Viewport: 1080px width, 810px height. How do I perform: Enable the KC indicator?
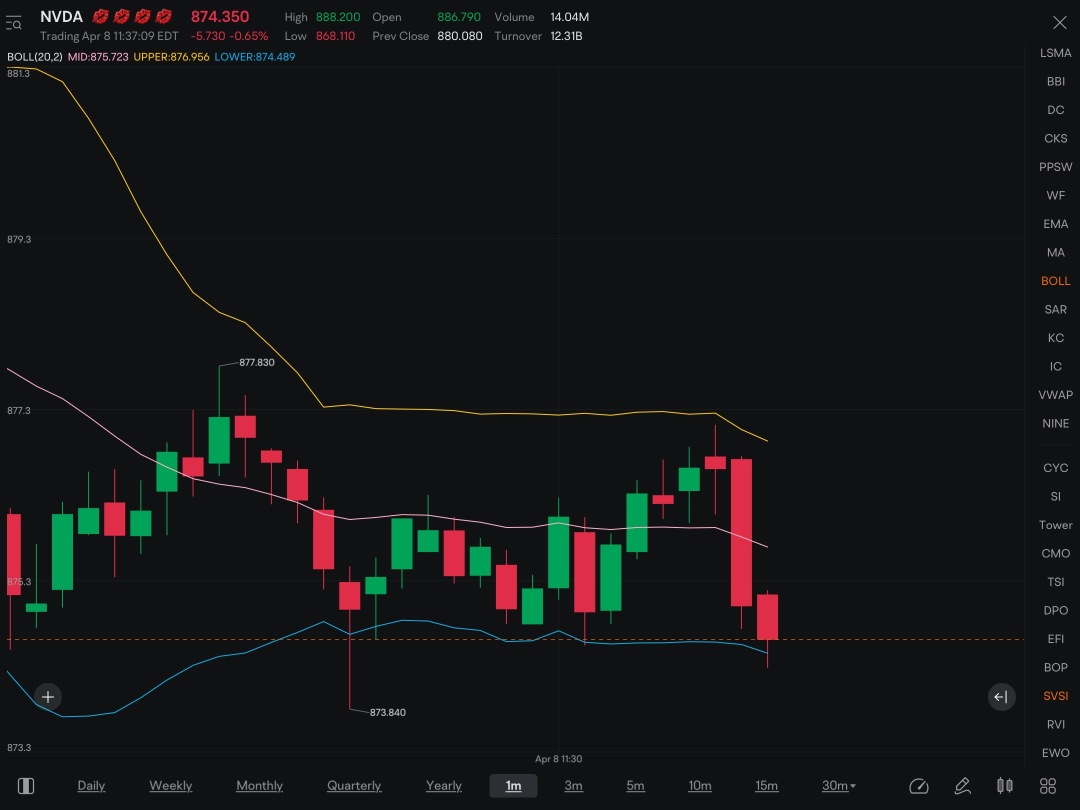[x=1055, y=338]
